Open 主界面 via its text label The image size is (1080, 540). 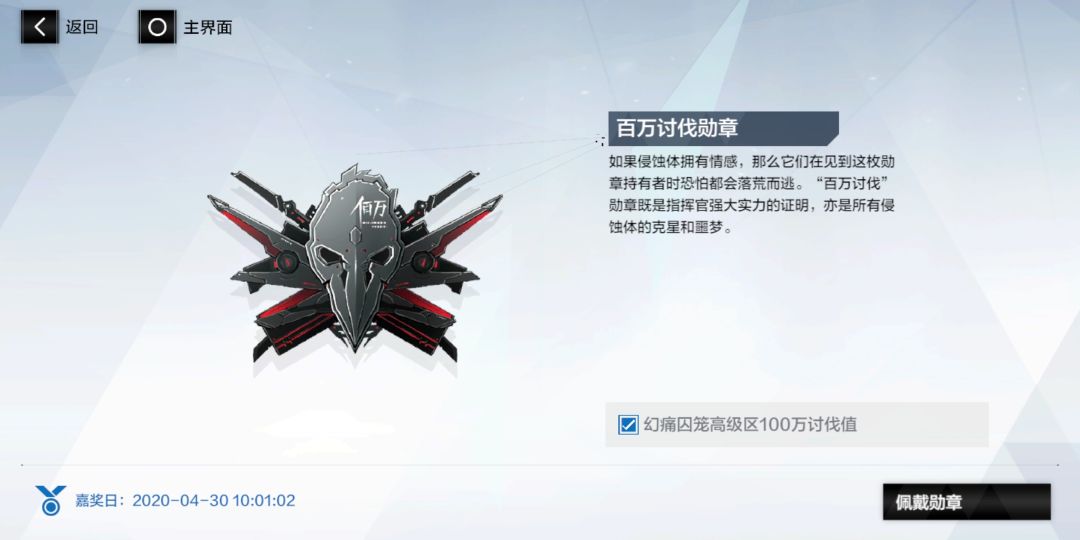pos(207,28)
